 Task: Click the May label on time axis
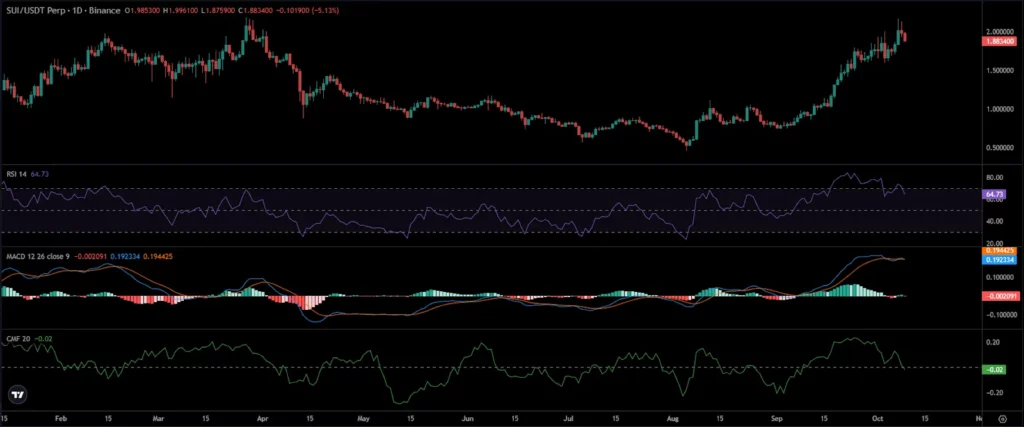click(364, 418)
